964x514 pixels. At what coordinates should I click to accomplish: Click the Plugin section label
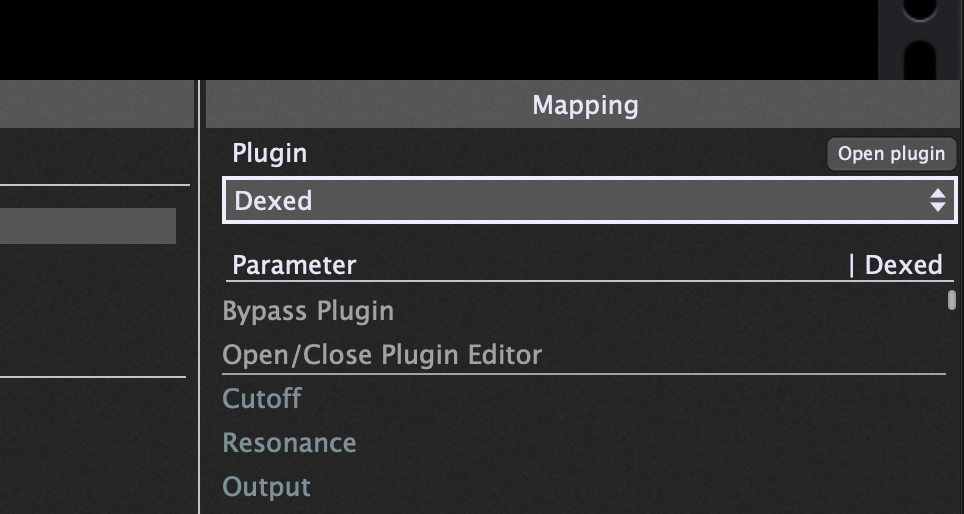(269, 154)
